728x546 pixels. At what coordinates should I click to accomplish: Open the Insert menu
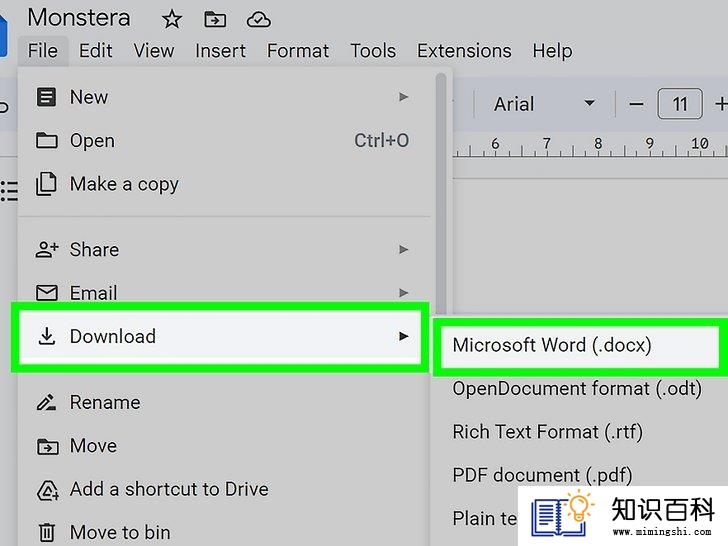(220, 51)
